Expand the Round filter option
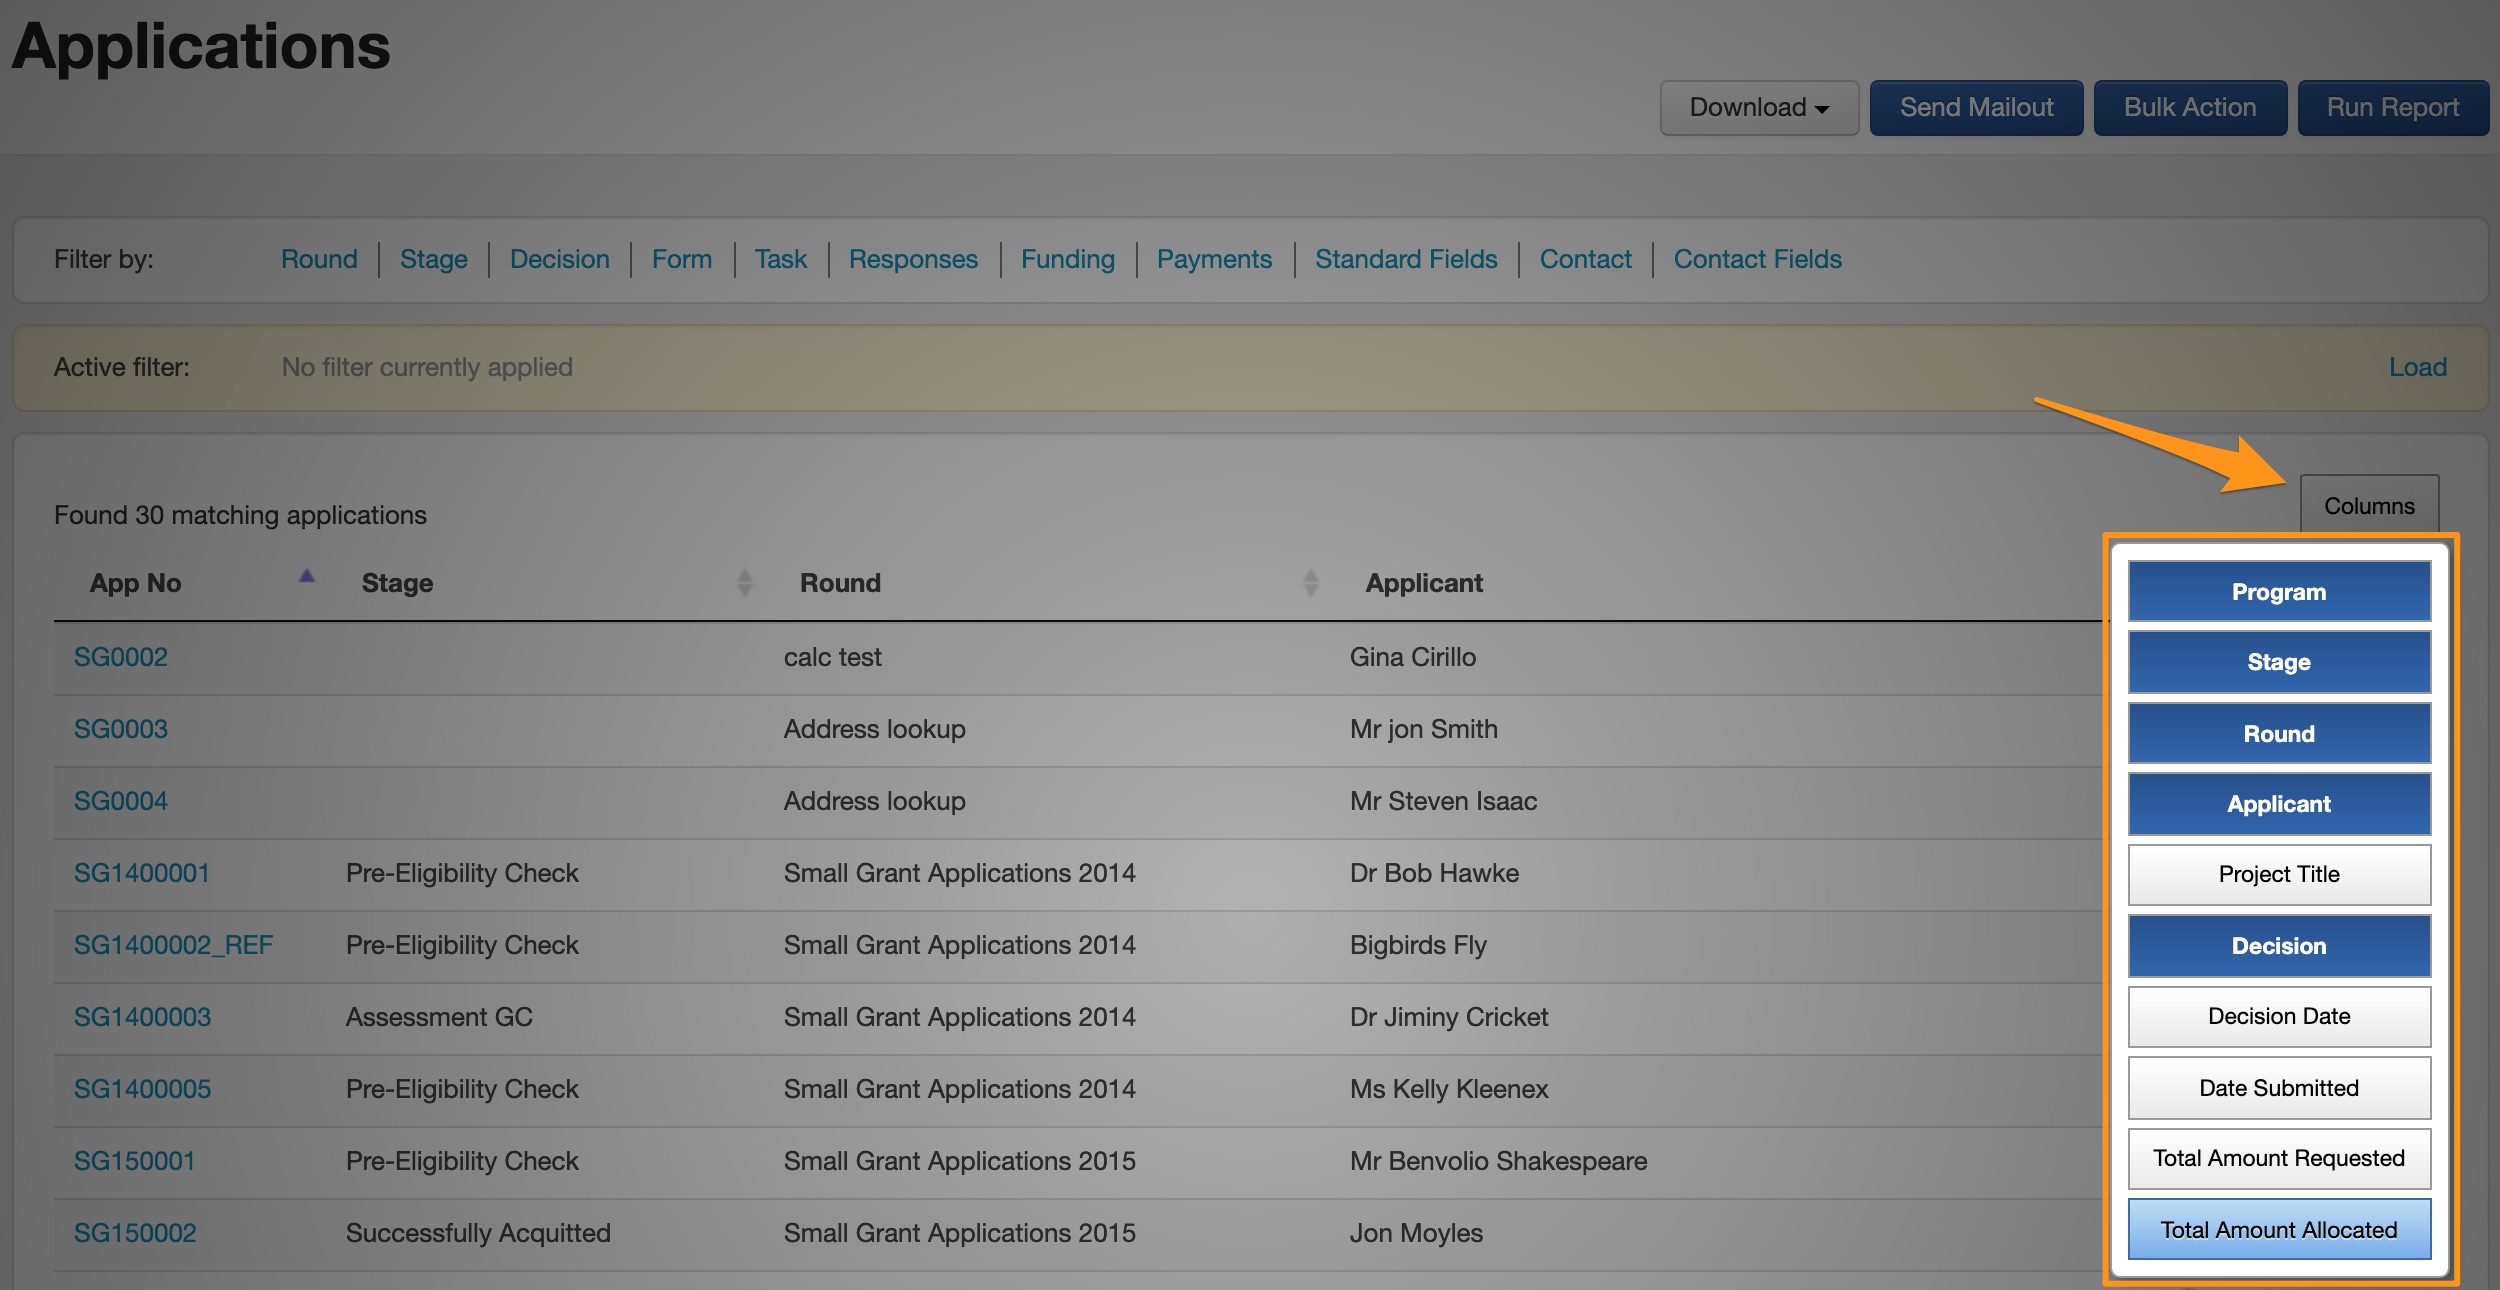 (x=319, y=259)
